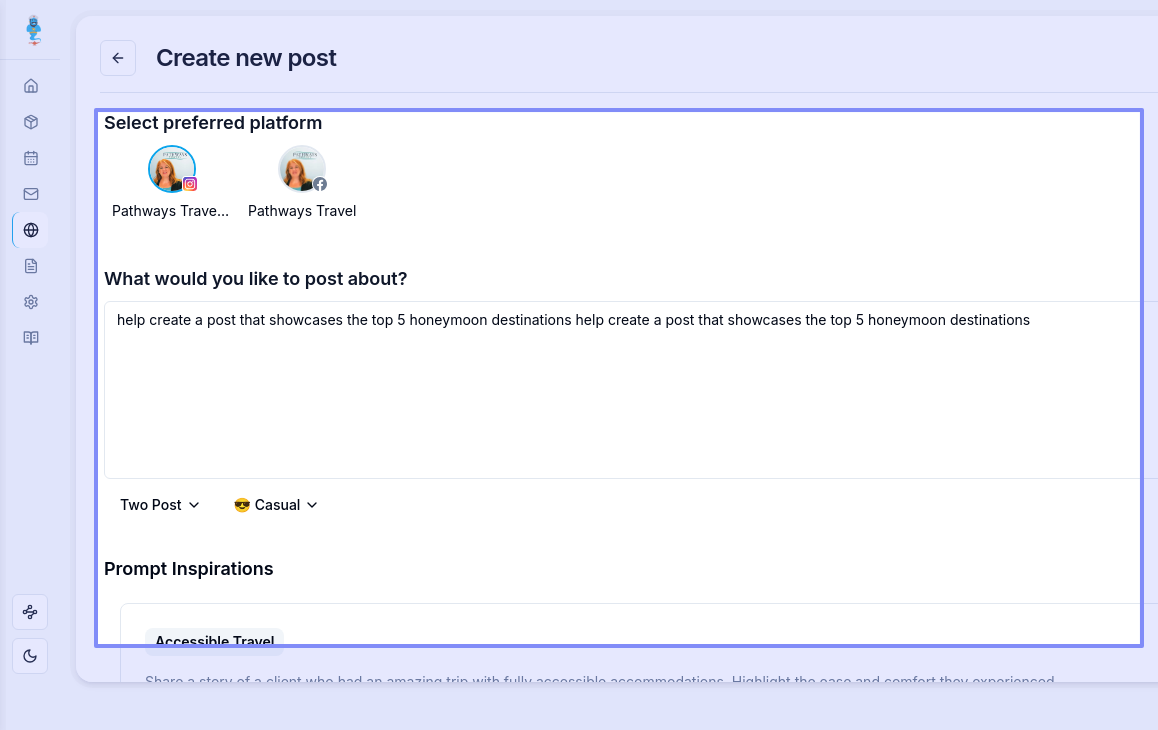Open the open-book icon in sidebar

tap(31, 338)
